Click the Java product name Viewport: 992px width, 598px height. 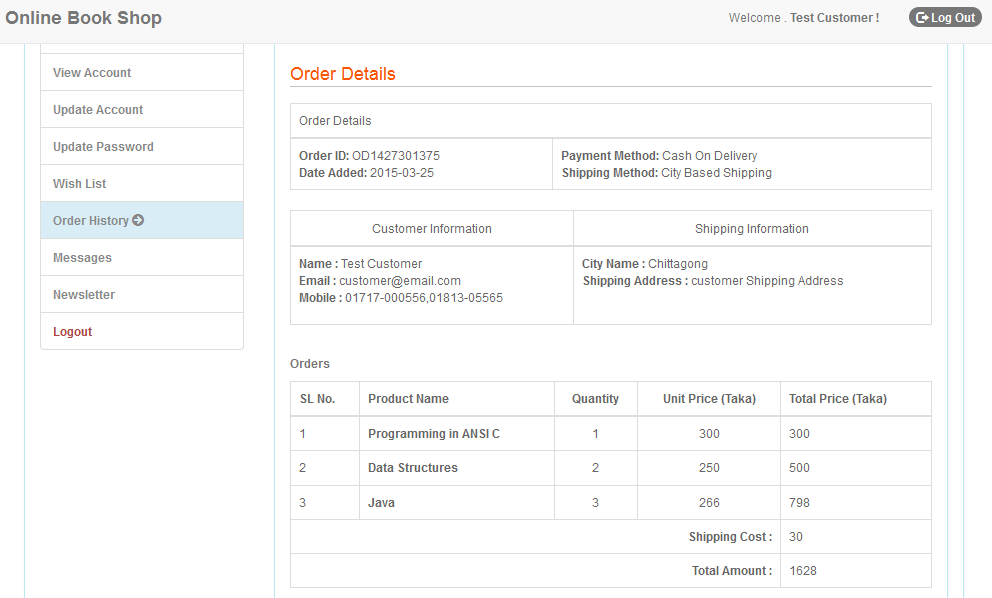click(x=381, y=503)
